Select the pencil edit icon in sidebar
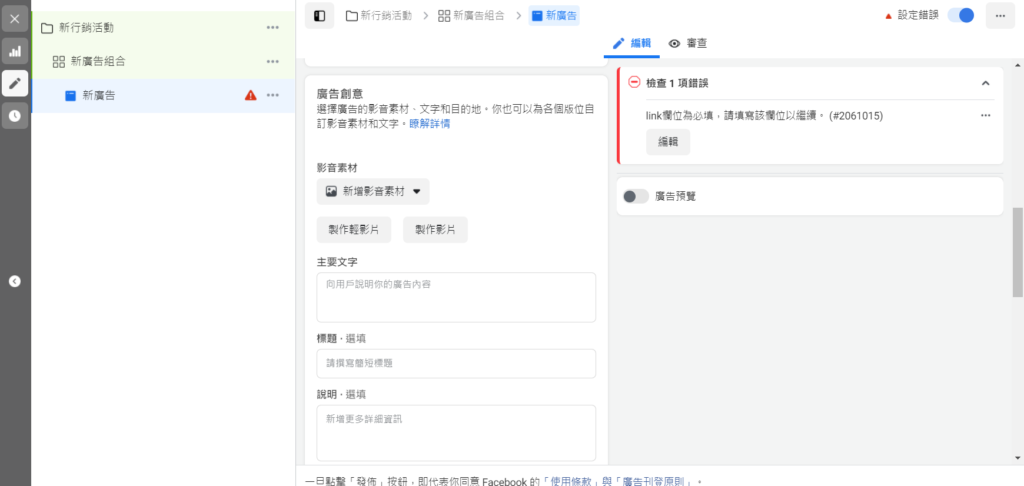 point(15,83)
